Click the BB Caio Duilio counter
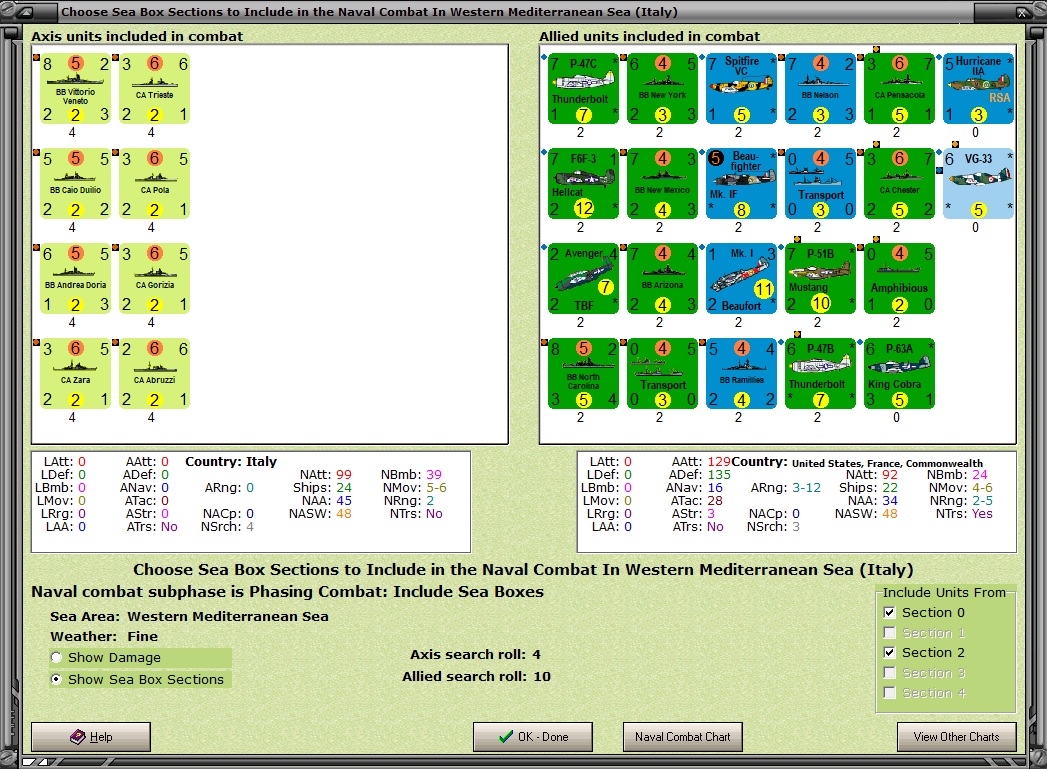The height and width of the screenshot is (769, 1047). click(x=75, y=184)
